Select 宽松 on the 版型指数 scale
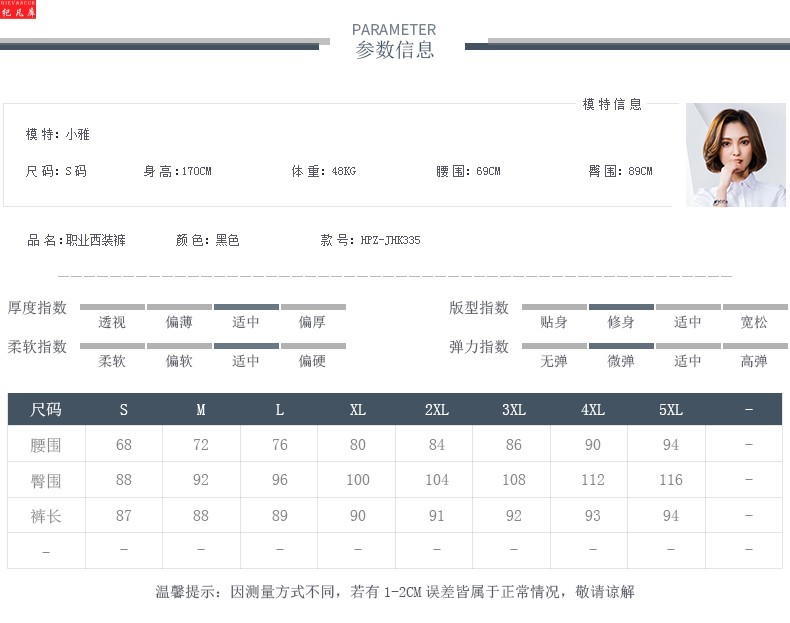 tap(754, 322)
